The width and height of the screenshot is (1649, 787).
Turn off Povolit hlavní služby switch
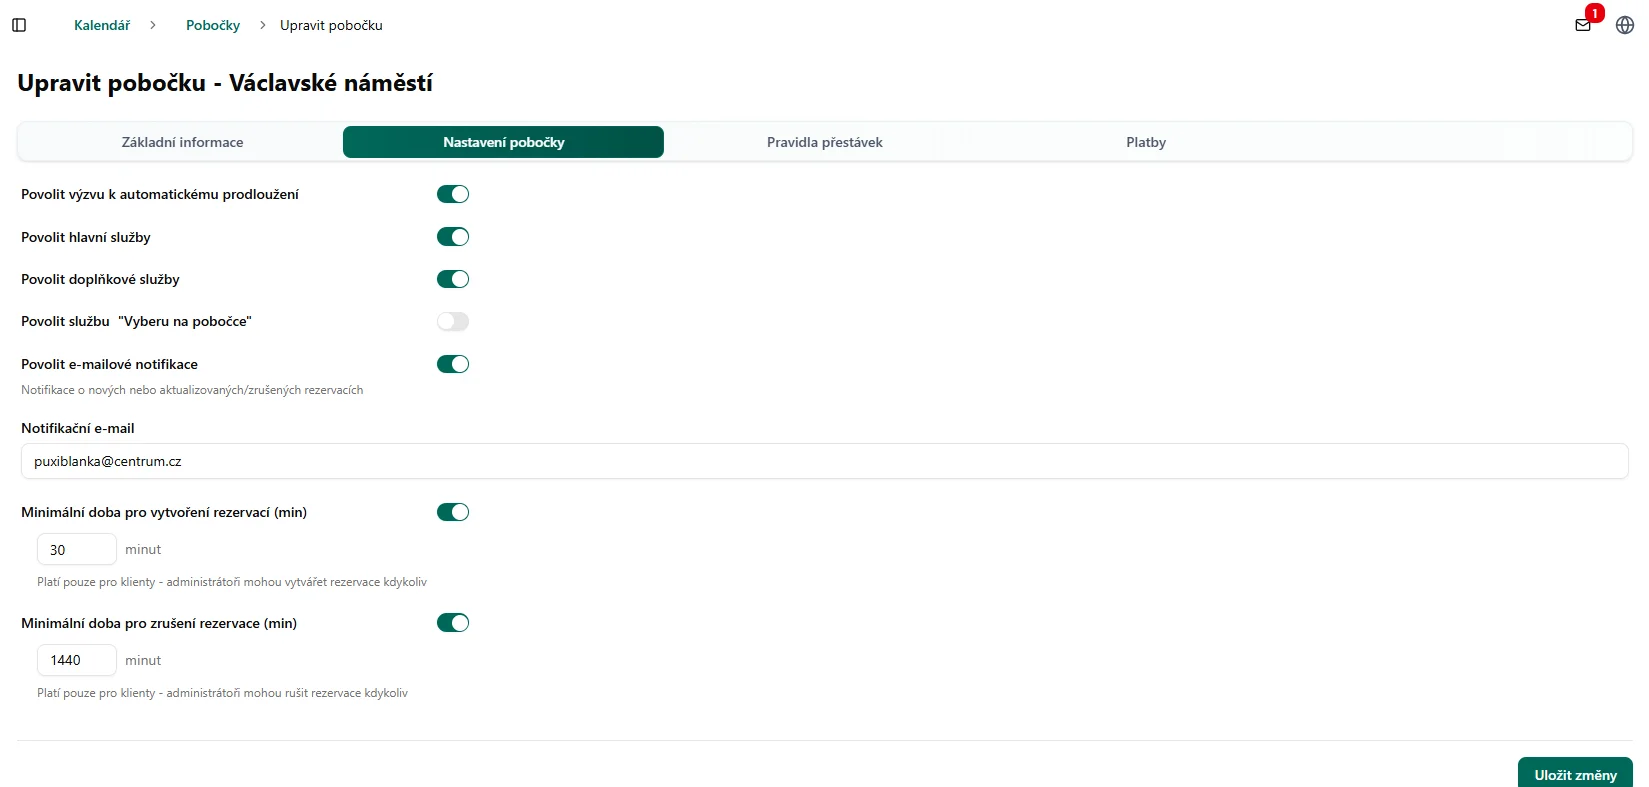(x=453, y=237)
